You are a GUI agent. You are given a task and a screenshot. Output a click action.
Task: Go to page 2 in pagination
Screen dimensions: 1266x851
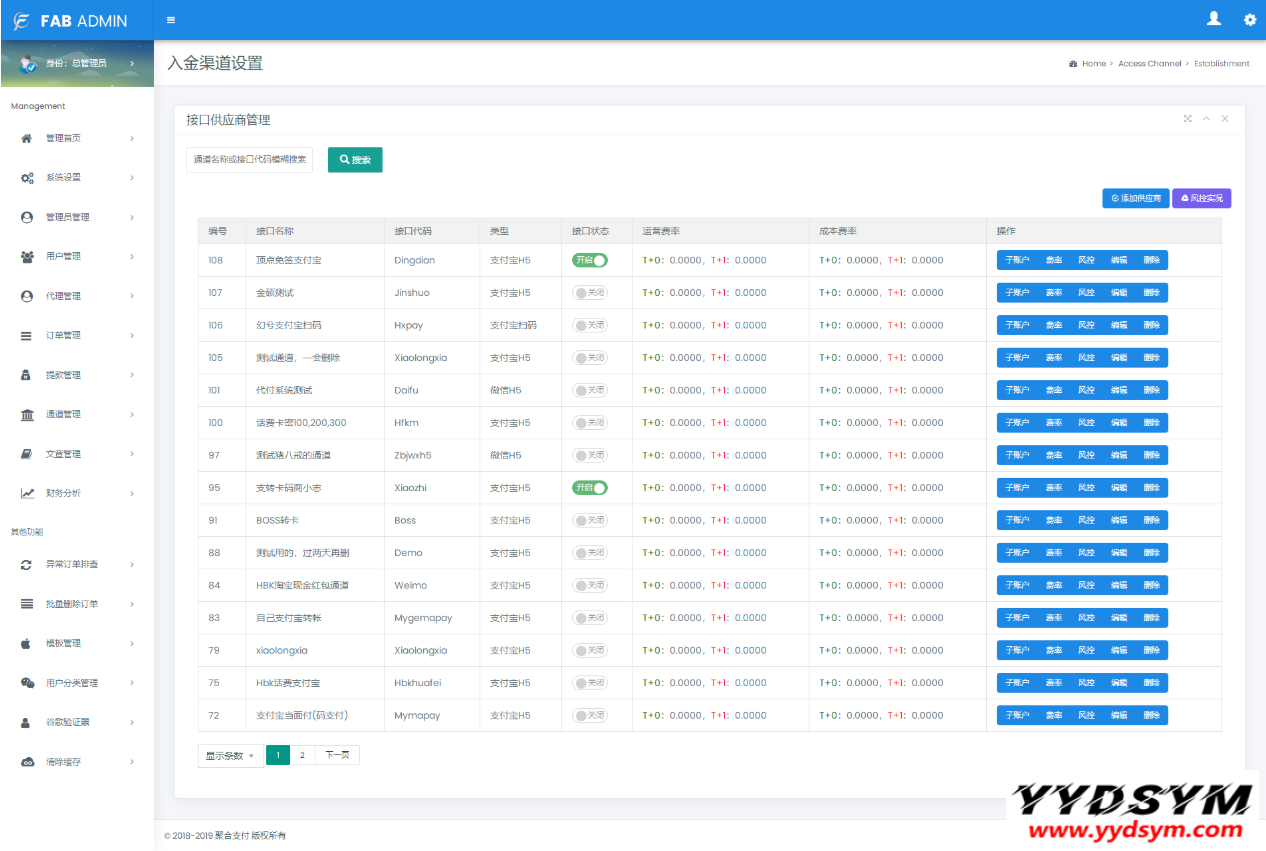coord(302,756)
